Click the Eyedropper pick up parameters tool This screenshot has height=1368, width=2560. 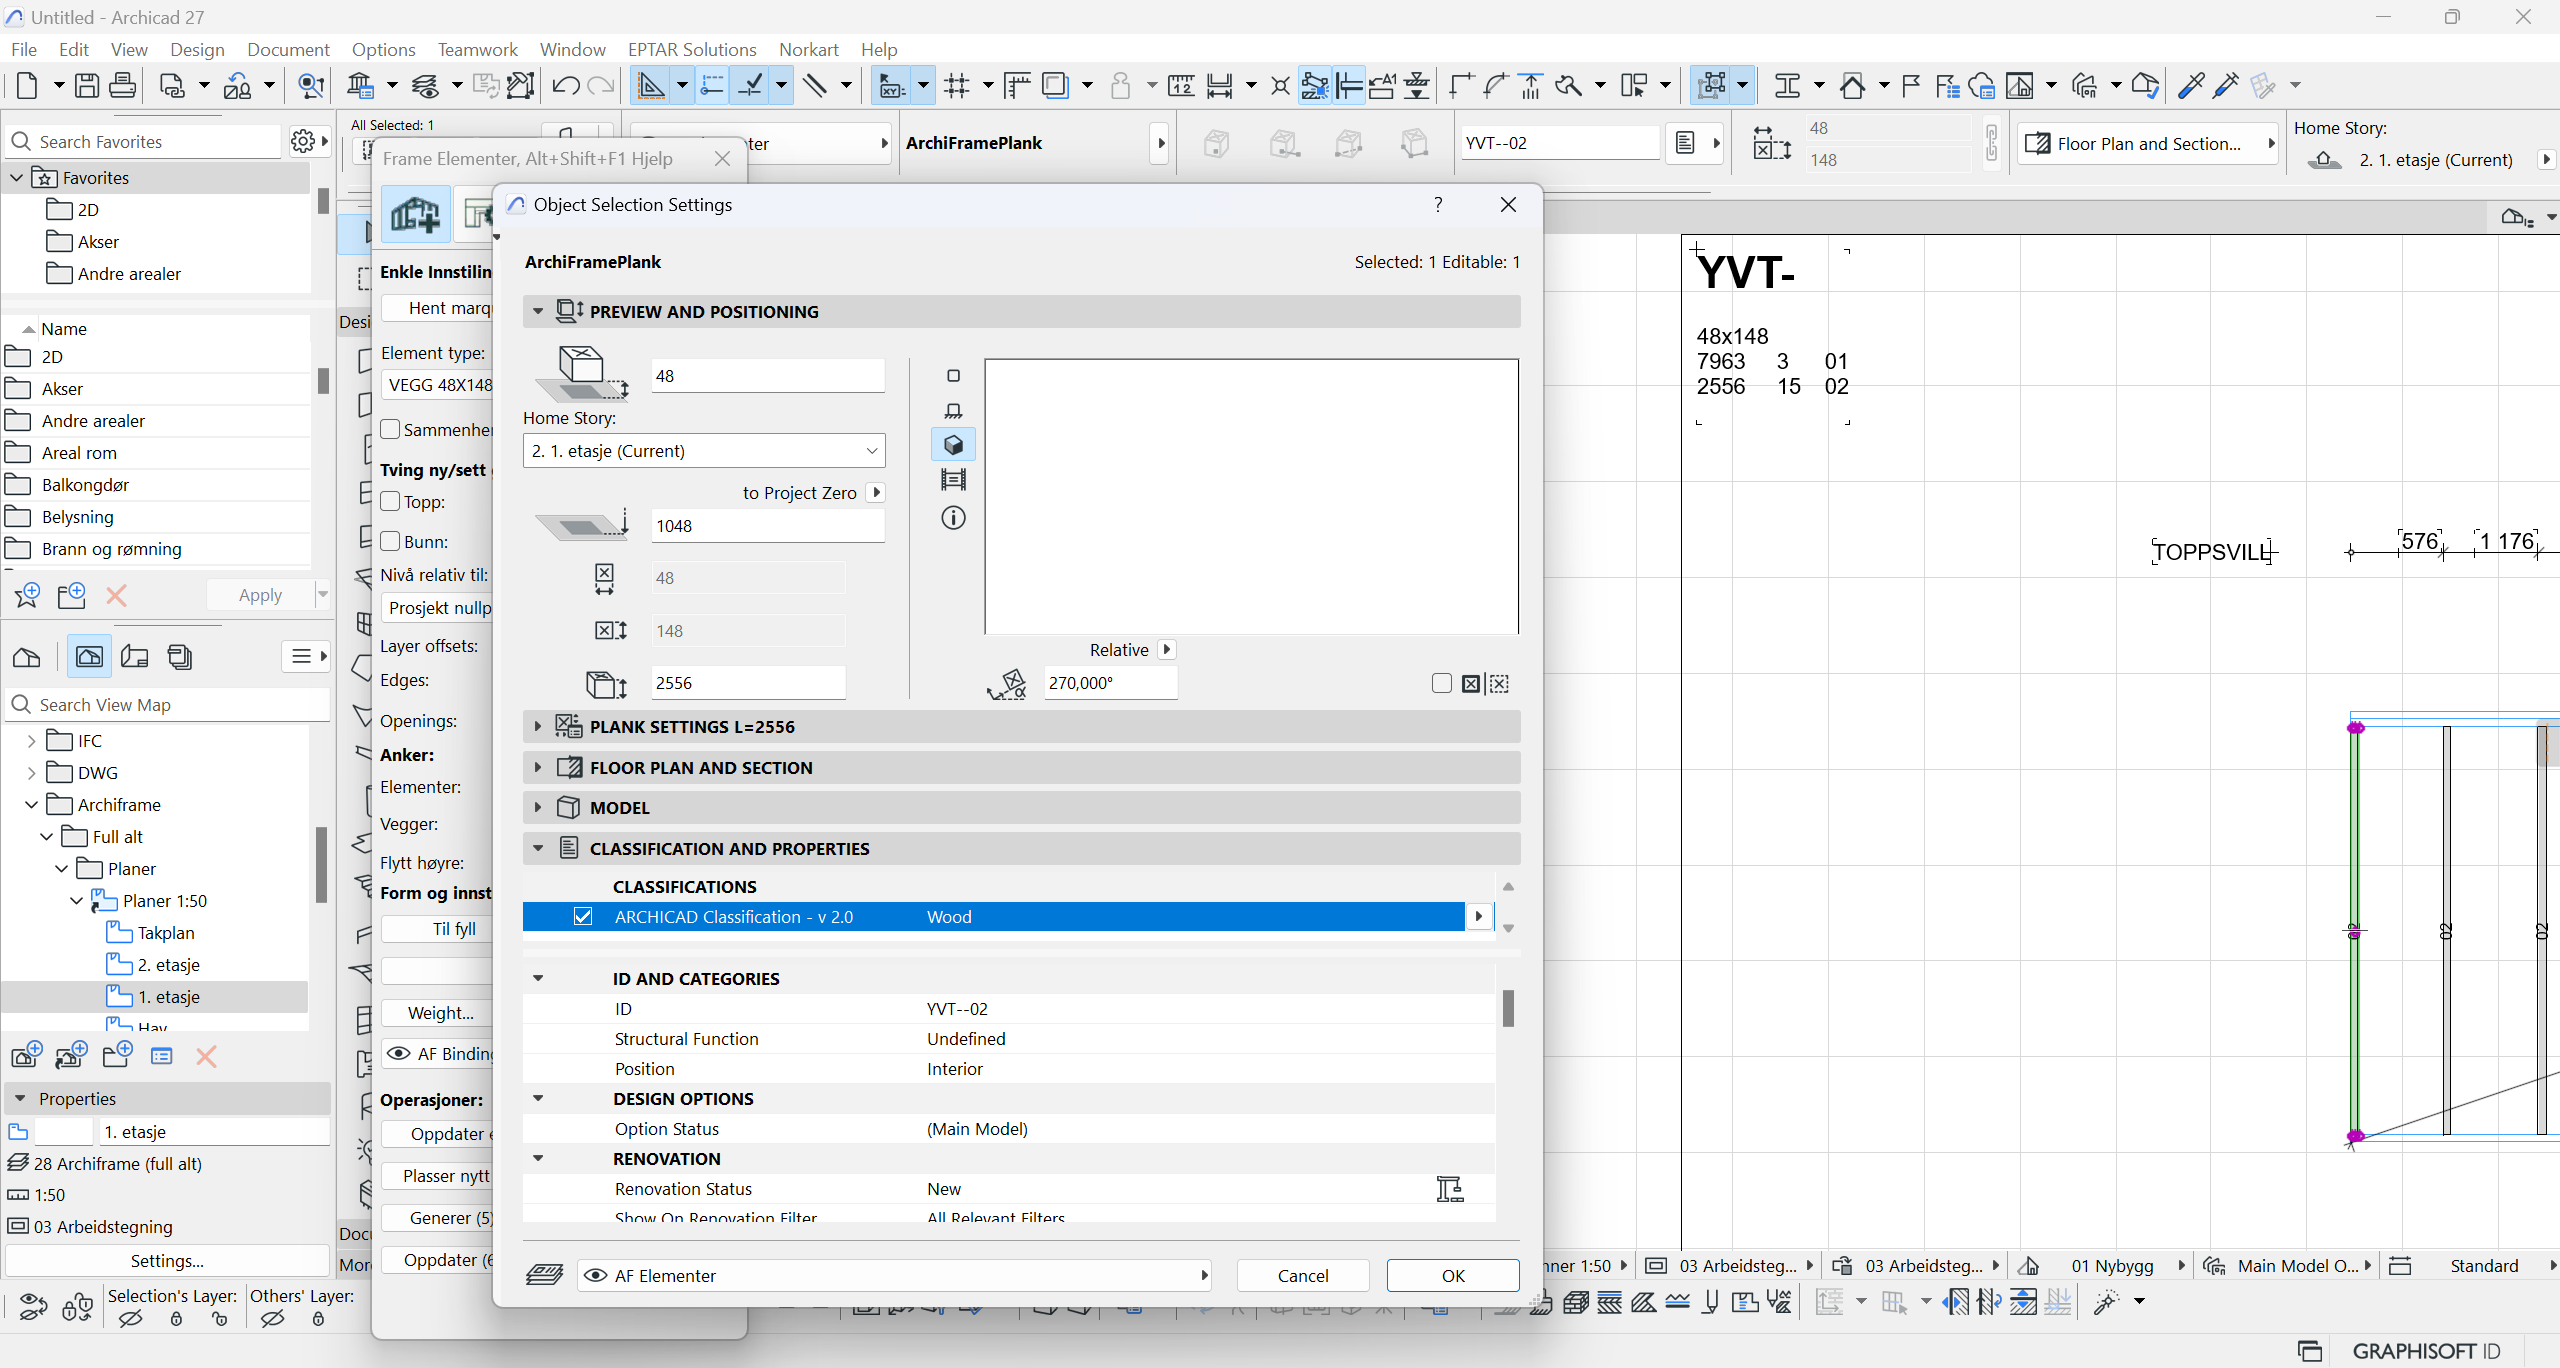tap(2190, 86)
